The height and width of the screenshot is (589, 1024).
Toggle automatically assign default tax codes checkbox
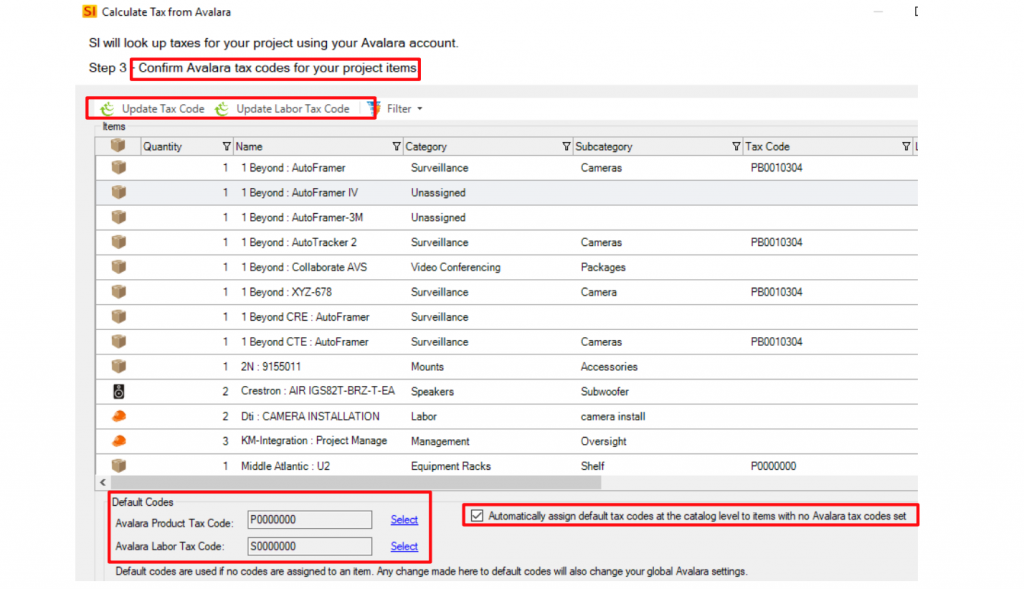tap(477, 516)
